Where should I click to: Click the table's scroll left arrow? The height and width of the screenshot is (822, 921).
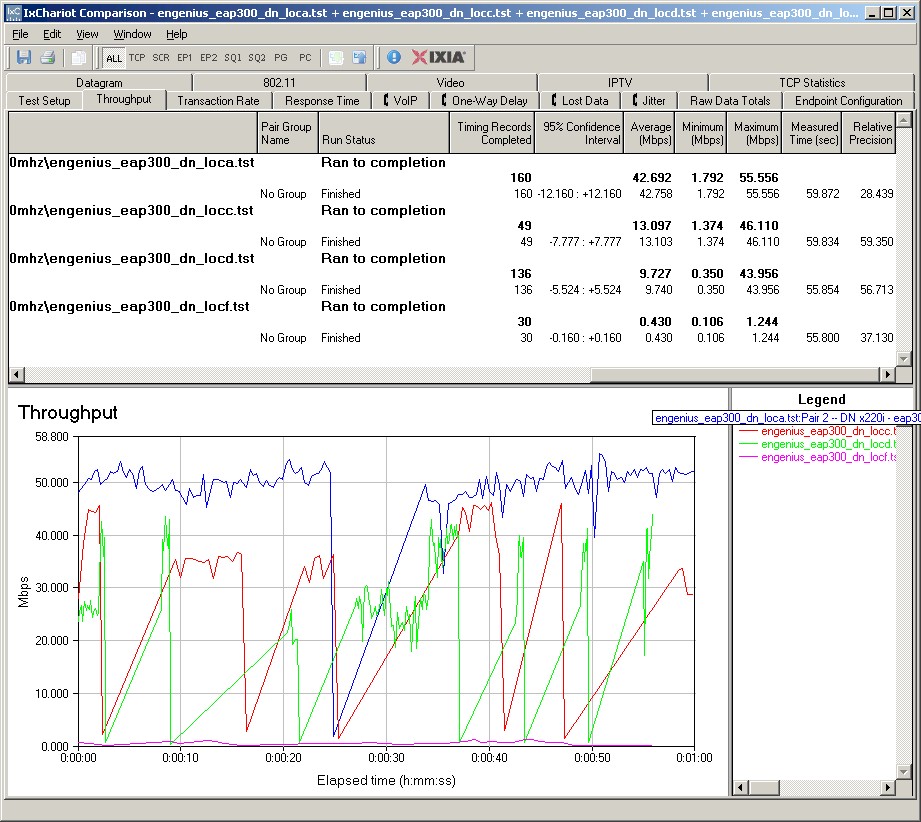click(16, 374)
